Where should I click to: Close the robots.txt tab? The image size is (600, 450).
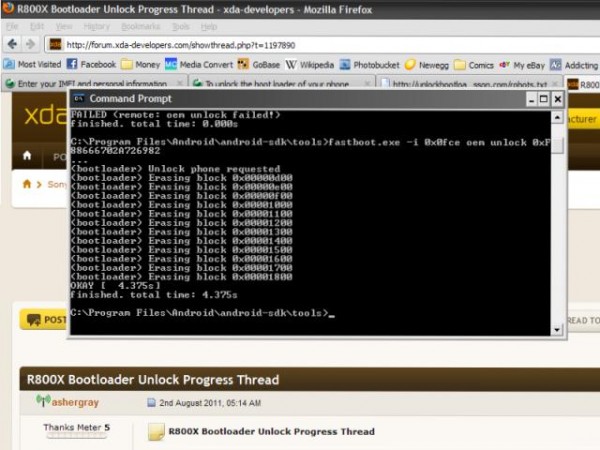pyautogui.click(x=554, y=83)
